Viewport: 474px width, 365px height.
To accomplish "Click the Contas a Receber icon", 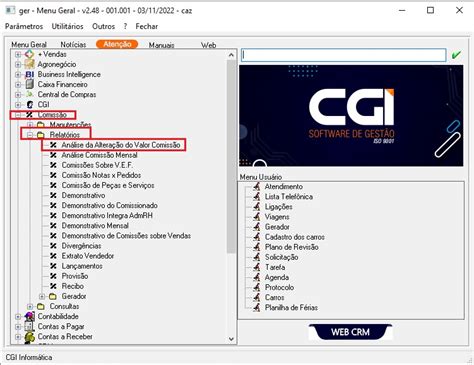I will tap(30, 336).
